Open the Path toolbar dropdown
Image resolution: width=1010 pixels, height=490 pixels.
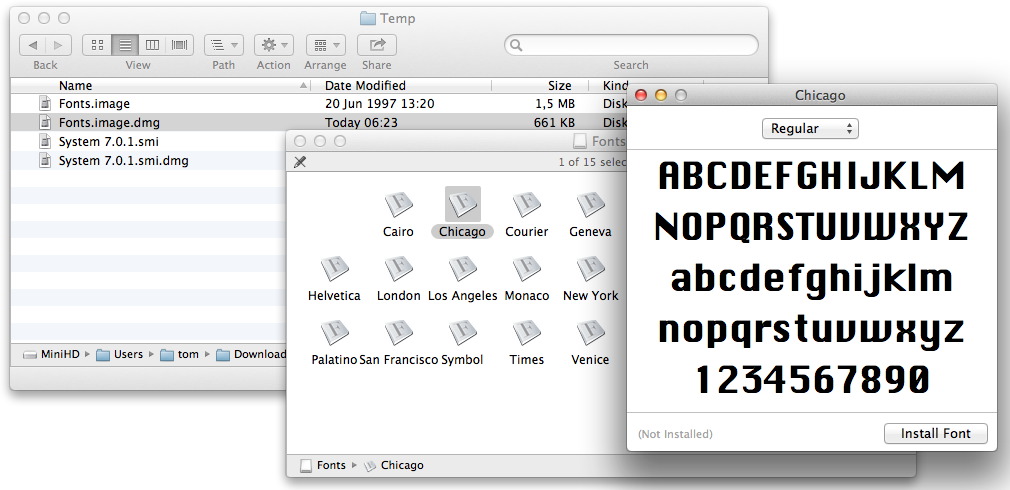pyautogui.click(x=224, y=45)
